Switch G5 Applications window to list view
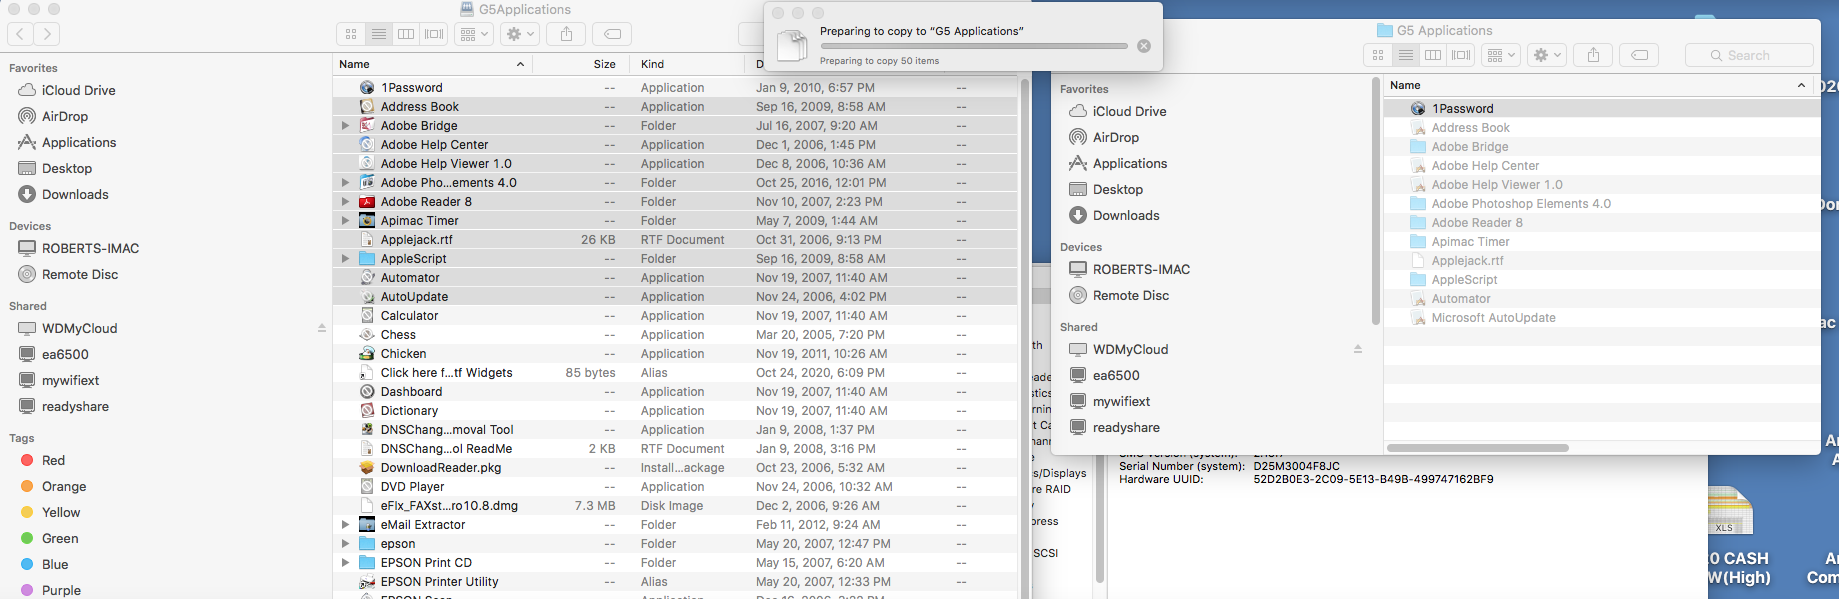 pyautogui.click(x=1406, y=55)
